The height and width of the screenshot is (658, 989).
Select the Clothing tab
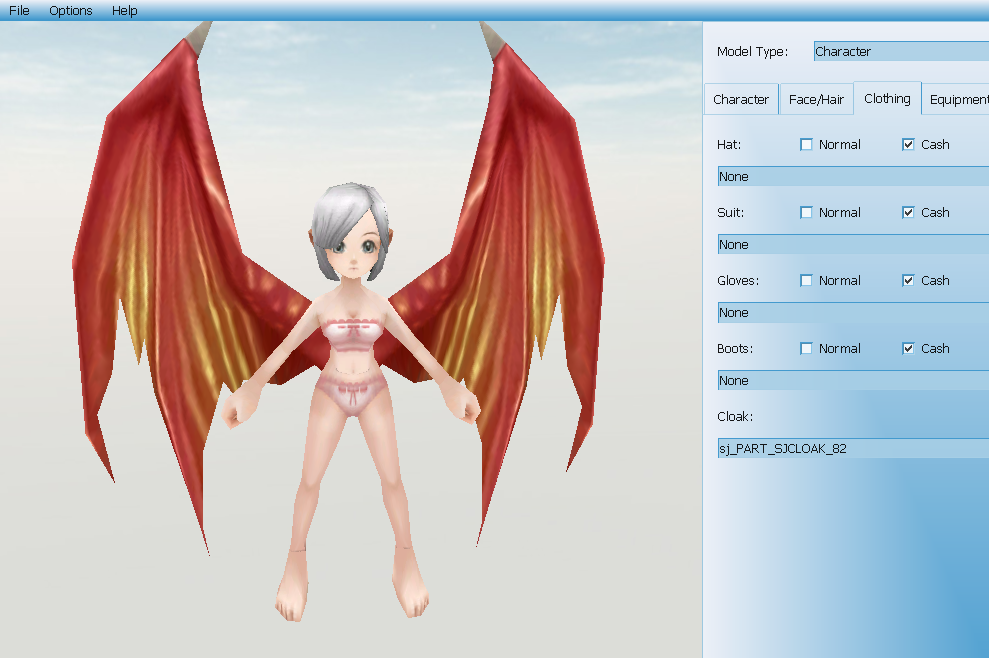pos(887,98)
